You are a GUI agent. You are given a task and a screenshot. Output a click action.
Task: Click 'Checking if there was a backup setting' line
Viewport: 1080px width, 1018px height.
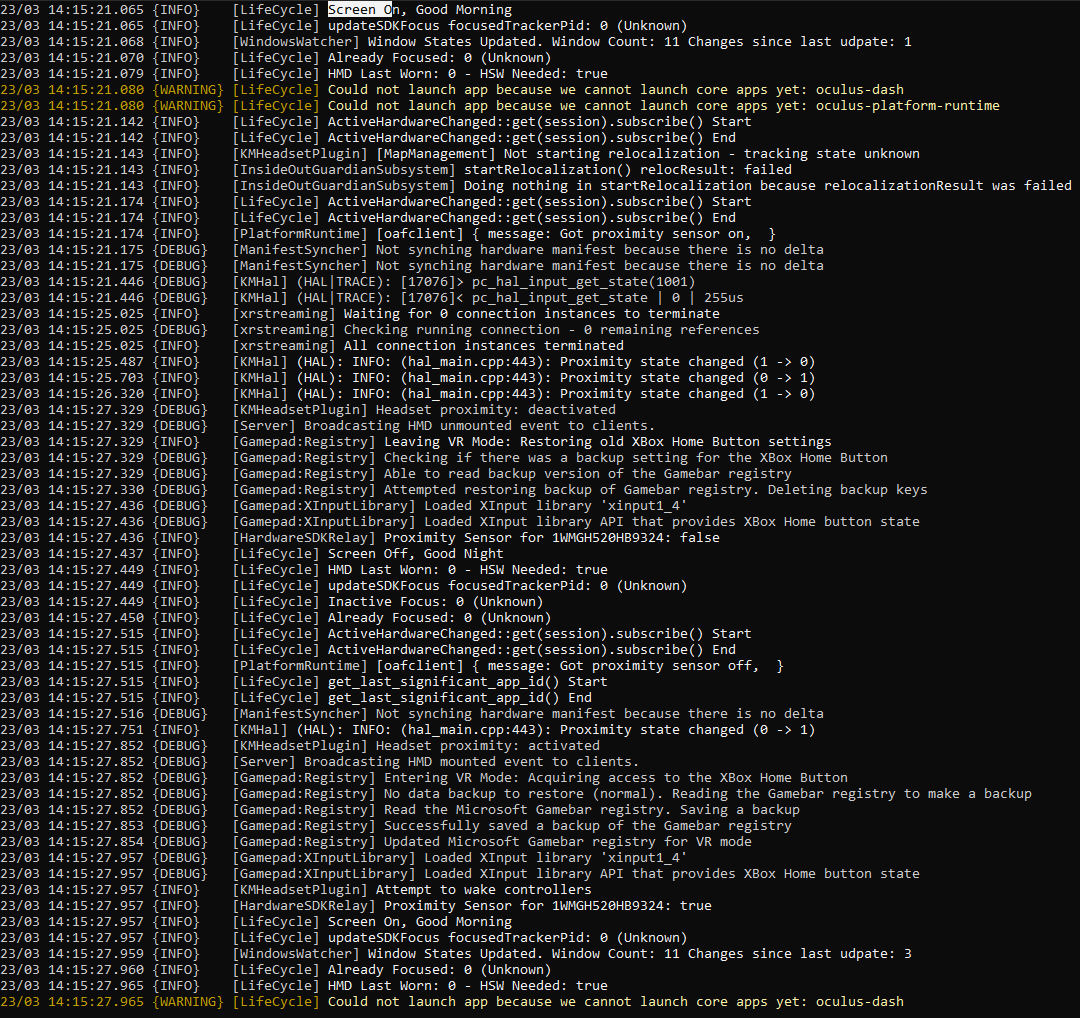(444, 457)
